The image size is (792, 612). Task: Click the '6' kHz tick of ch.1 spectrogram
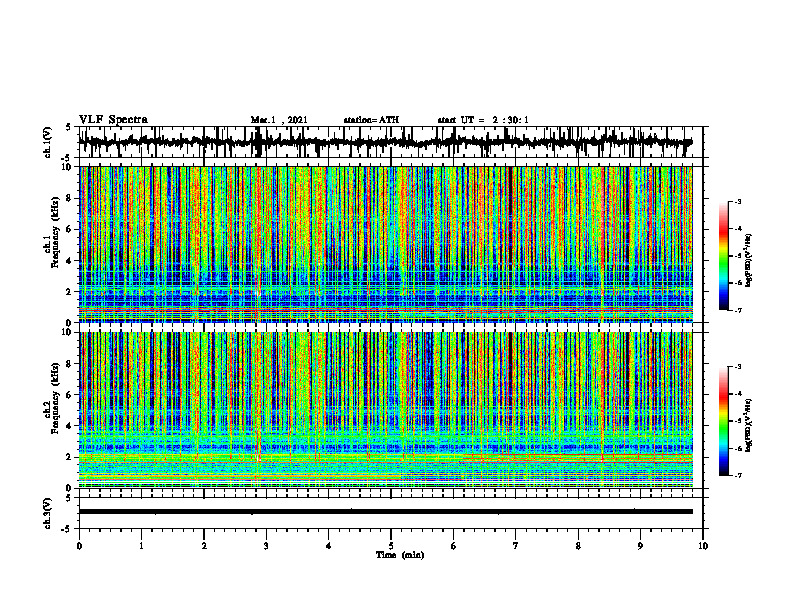click(70, 230)
